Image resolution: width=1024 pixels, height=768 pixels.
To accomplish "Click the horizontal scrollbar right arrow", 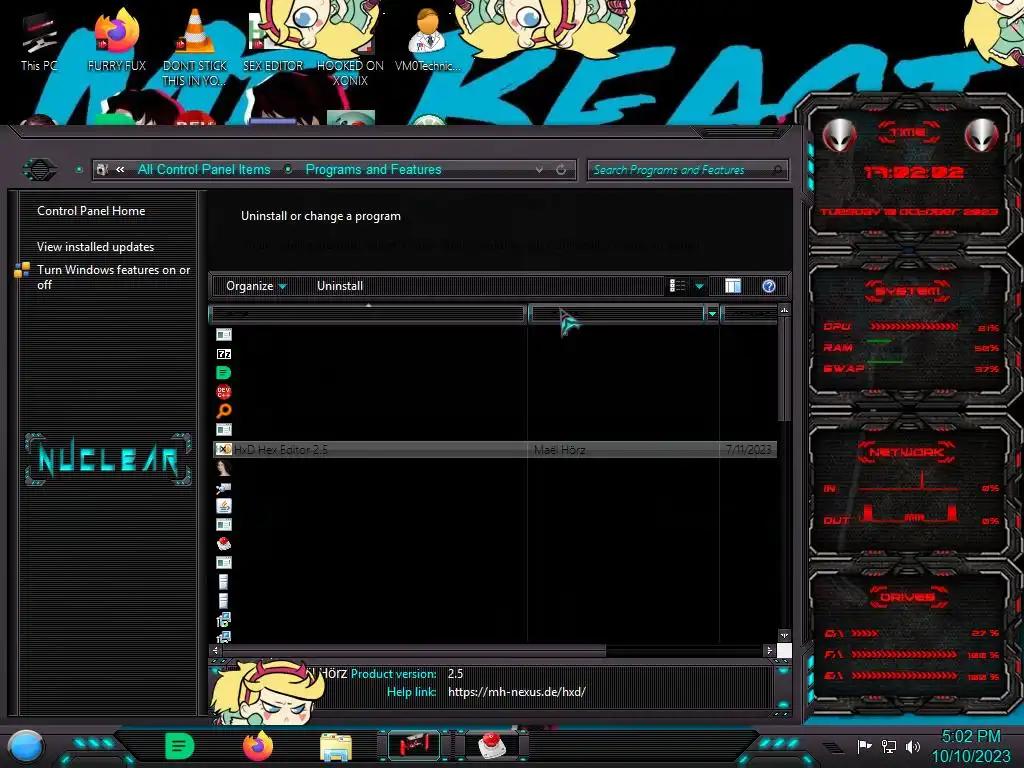I will click(x=769, y=650).
